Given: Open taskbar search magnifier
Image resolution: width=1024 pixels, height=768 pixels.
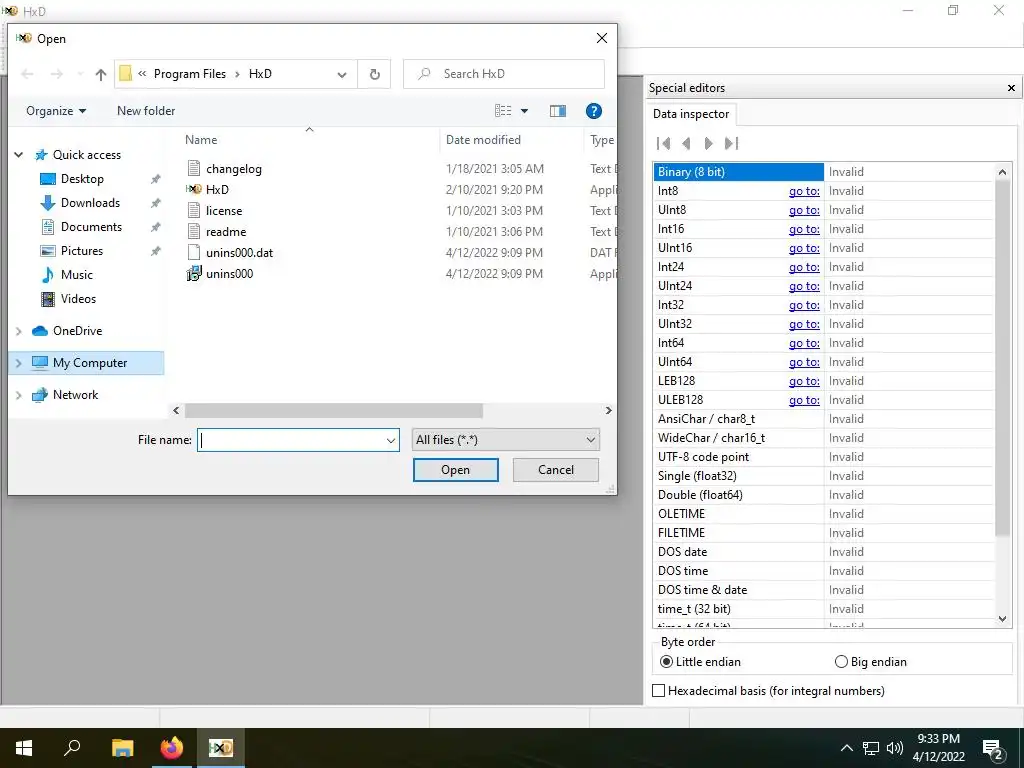Looking at the screenshot, I should tap(72, 748).
